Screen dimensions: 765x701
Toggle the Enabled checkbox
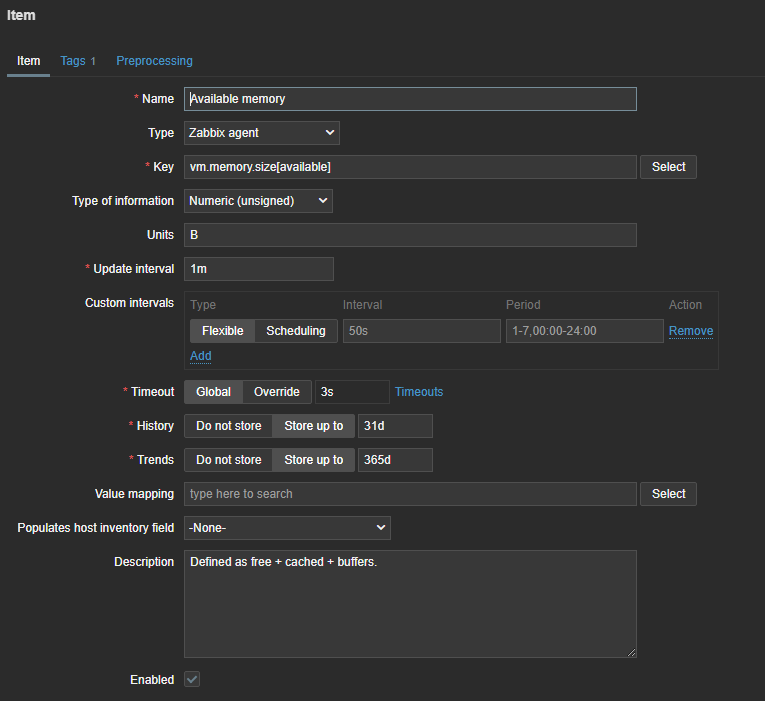(x=192, y=679)
